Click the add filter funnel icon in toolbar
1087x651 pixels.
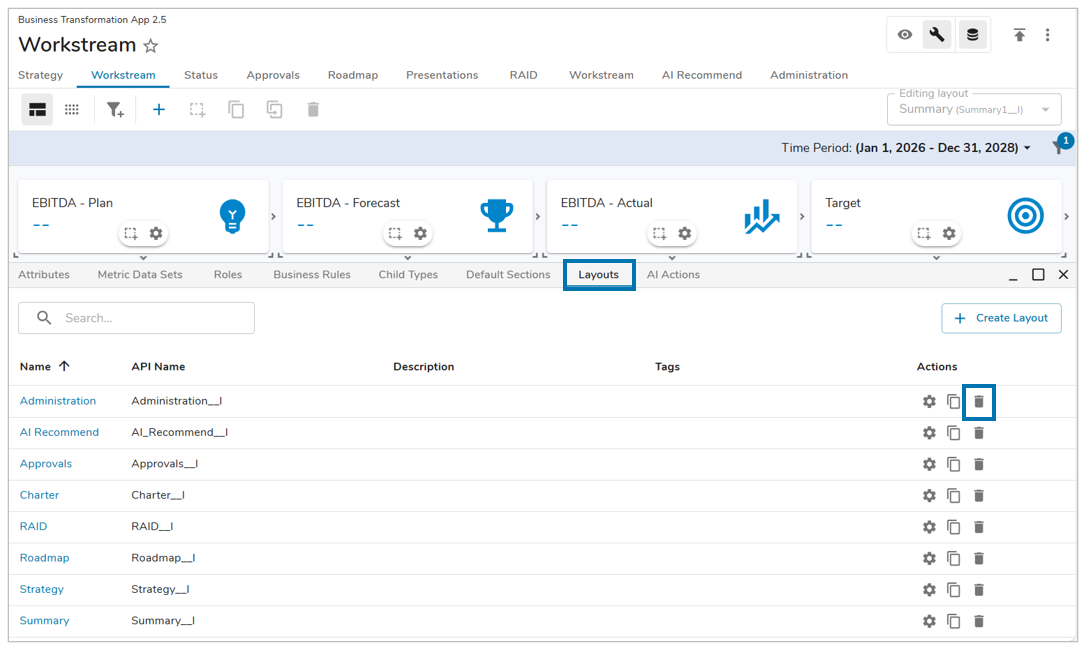point(115,110)
